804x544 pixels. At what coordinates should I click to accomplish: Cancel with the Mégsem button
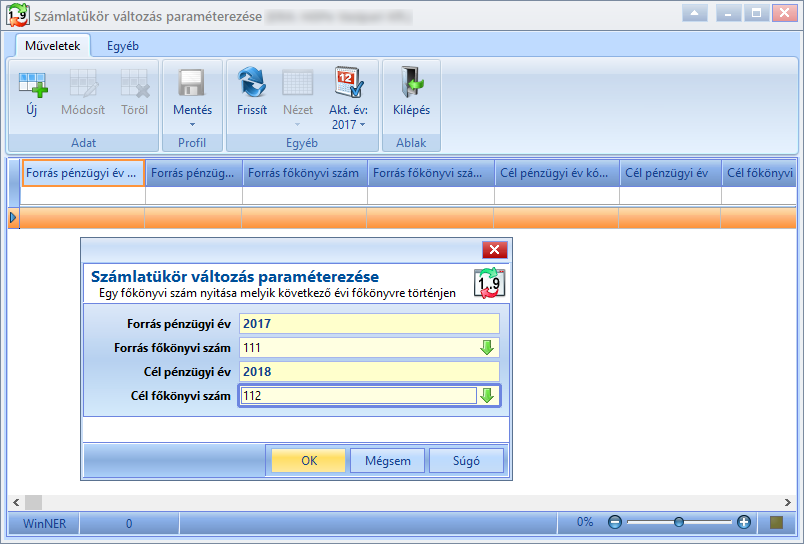(388, 460)
